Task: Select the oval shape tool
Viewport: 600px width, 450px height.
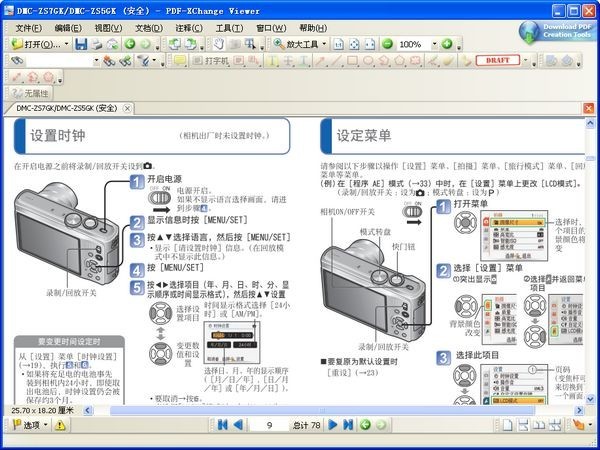Action: [368, 60]
